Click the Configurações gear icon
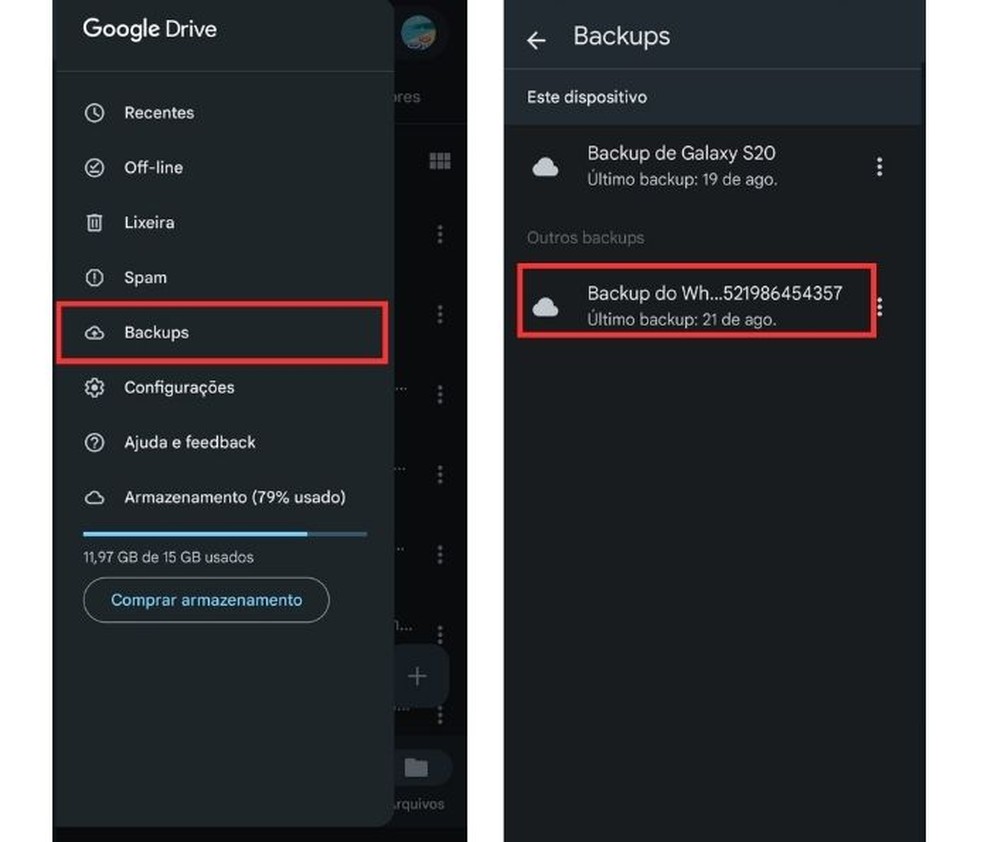 94,388
